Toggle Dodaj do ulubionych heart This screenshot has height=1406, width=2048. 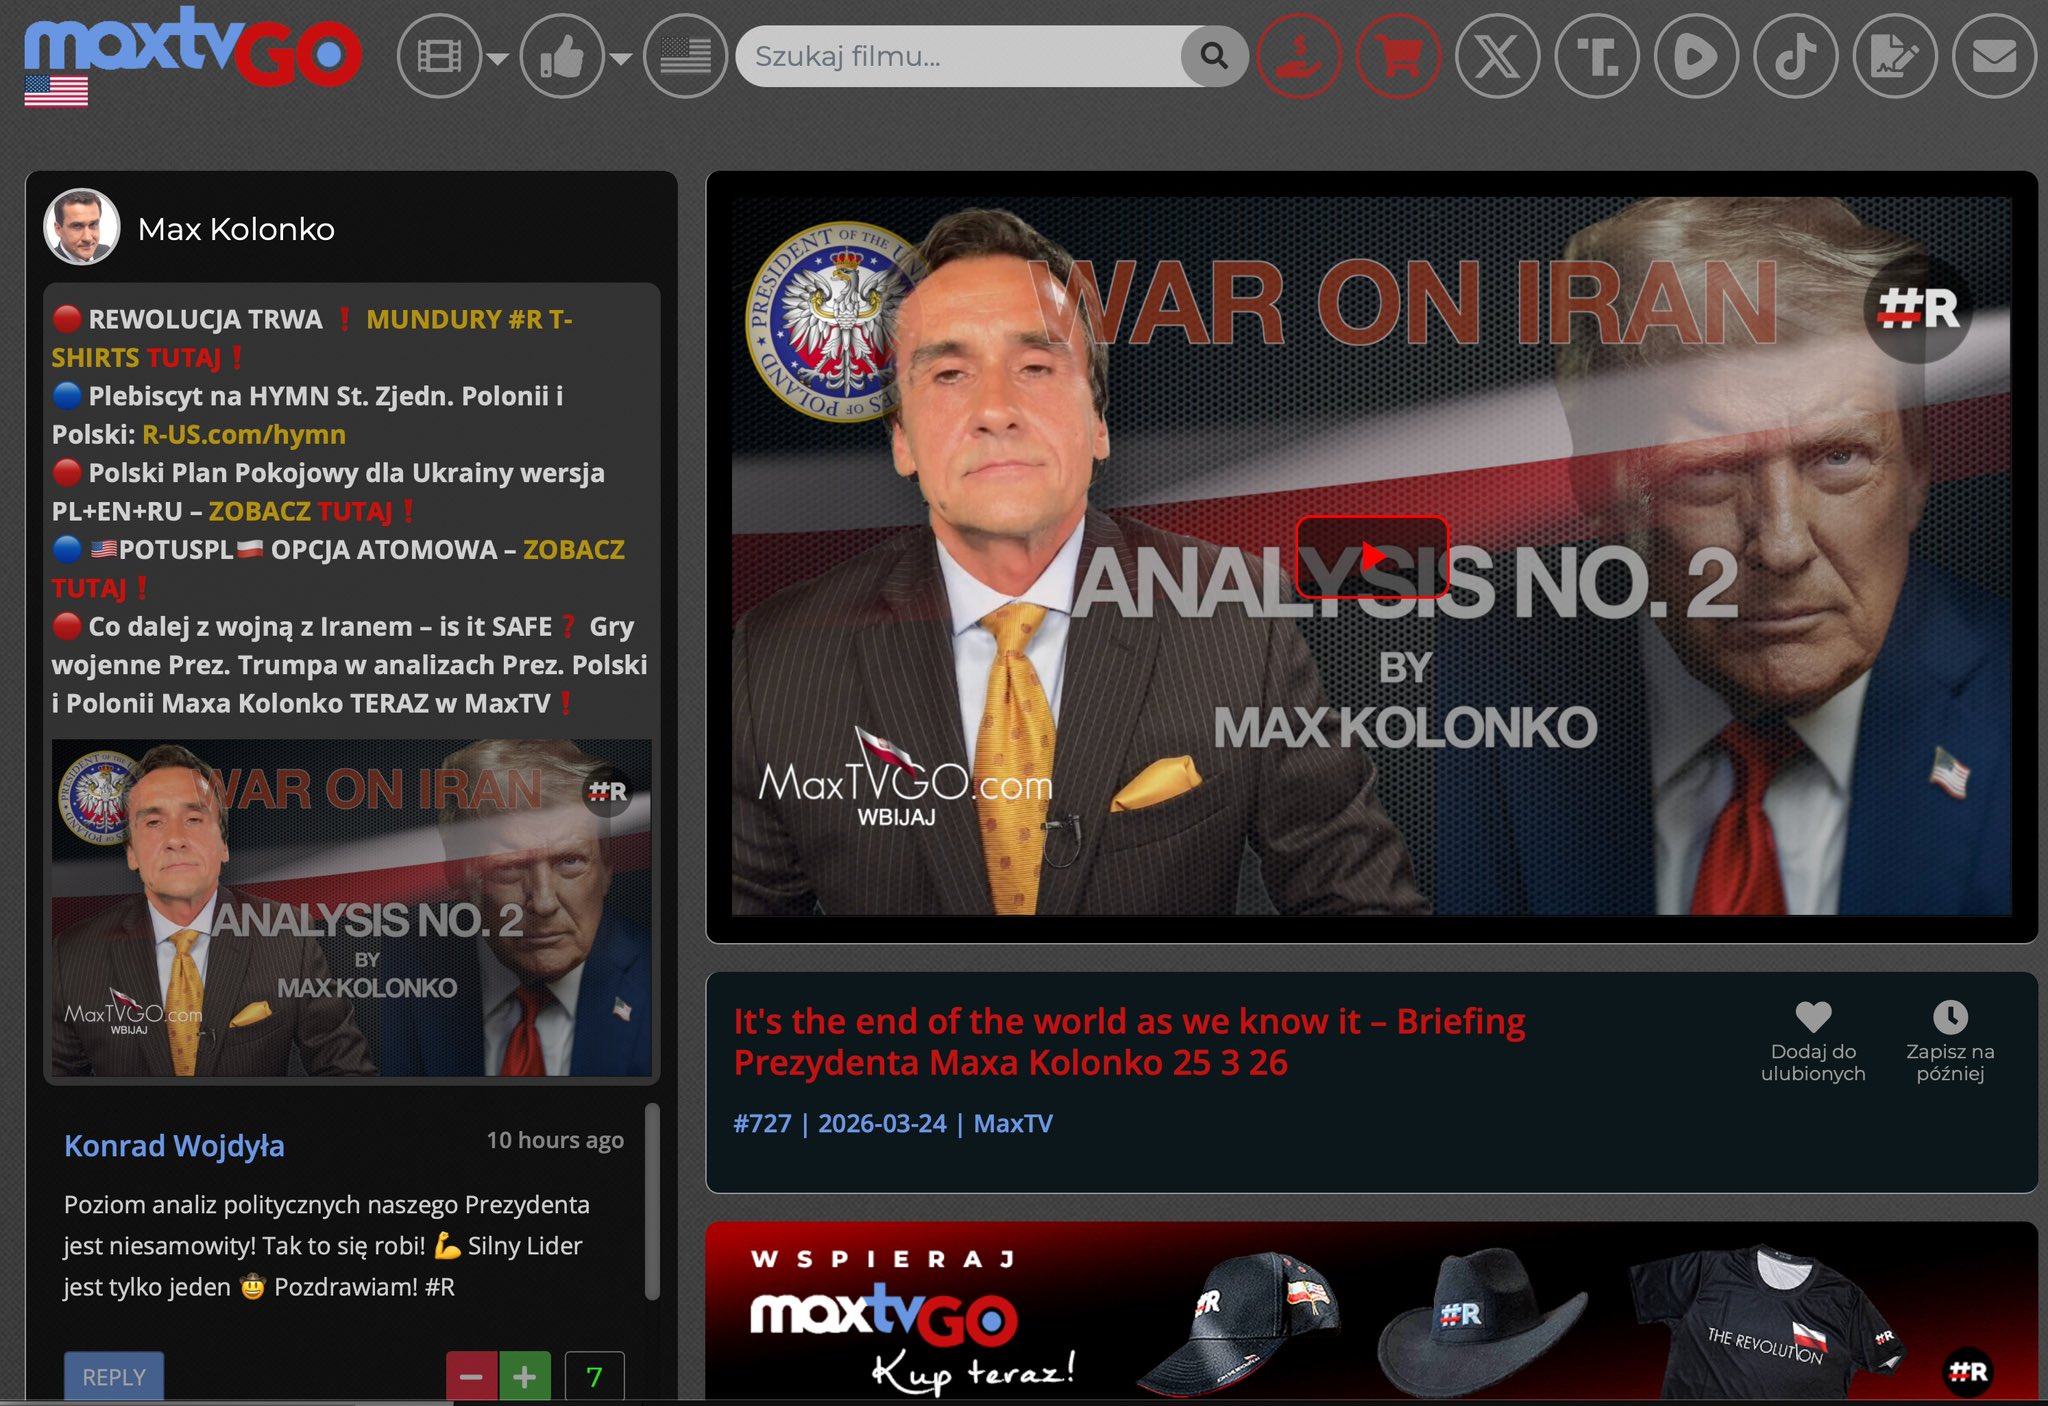[1812, 1018]
